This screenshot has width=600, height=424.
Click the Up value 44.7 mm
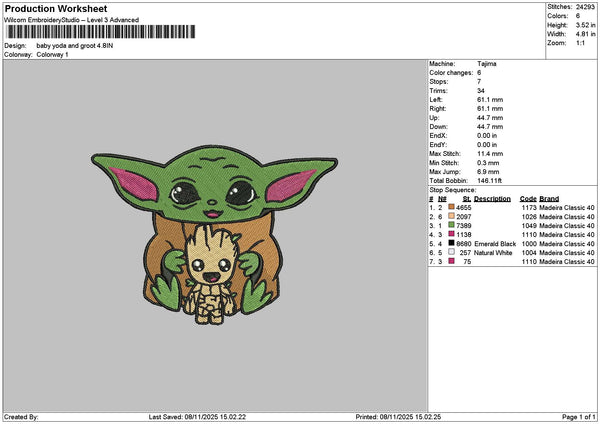coord(490,118)
